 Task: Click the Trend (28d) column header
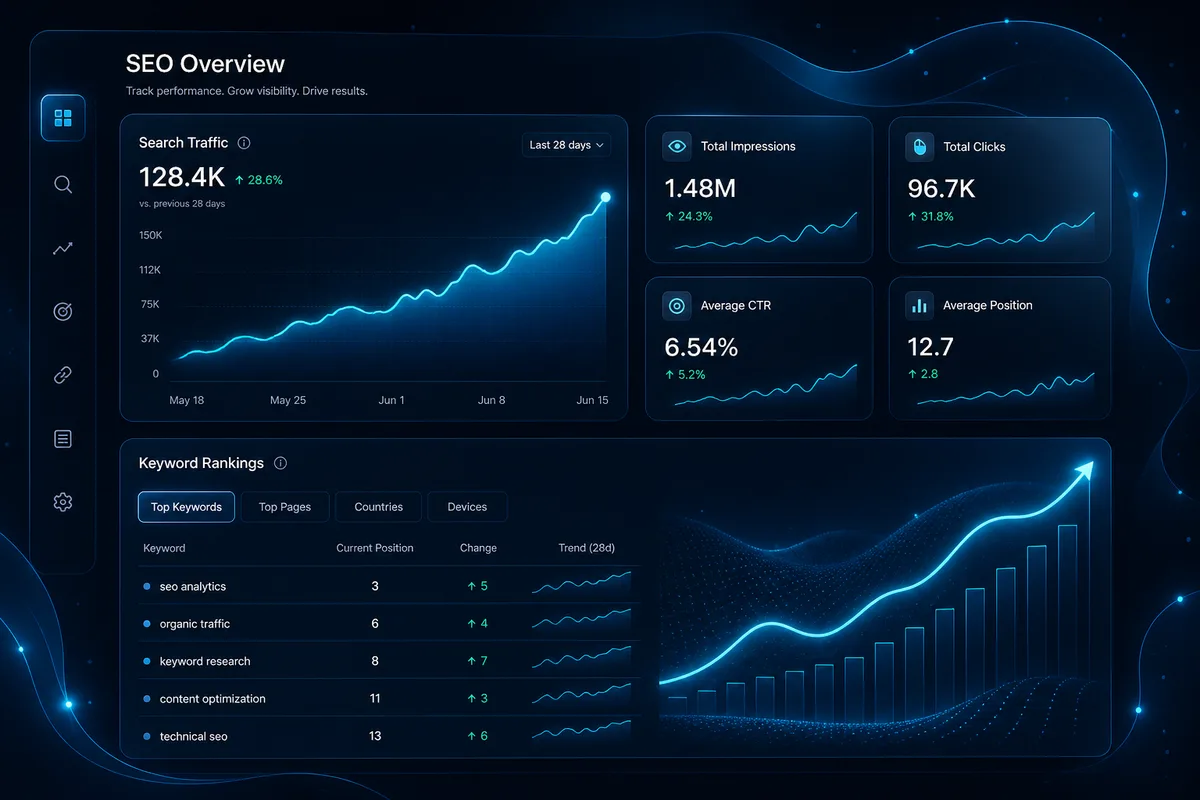click(x=586, y=548)
